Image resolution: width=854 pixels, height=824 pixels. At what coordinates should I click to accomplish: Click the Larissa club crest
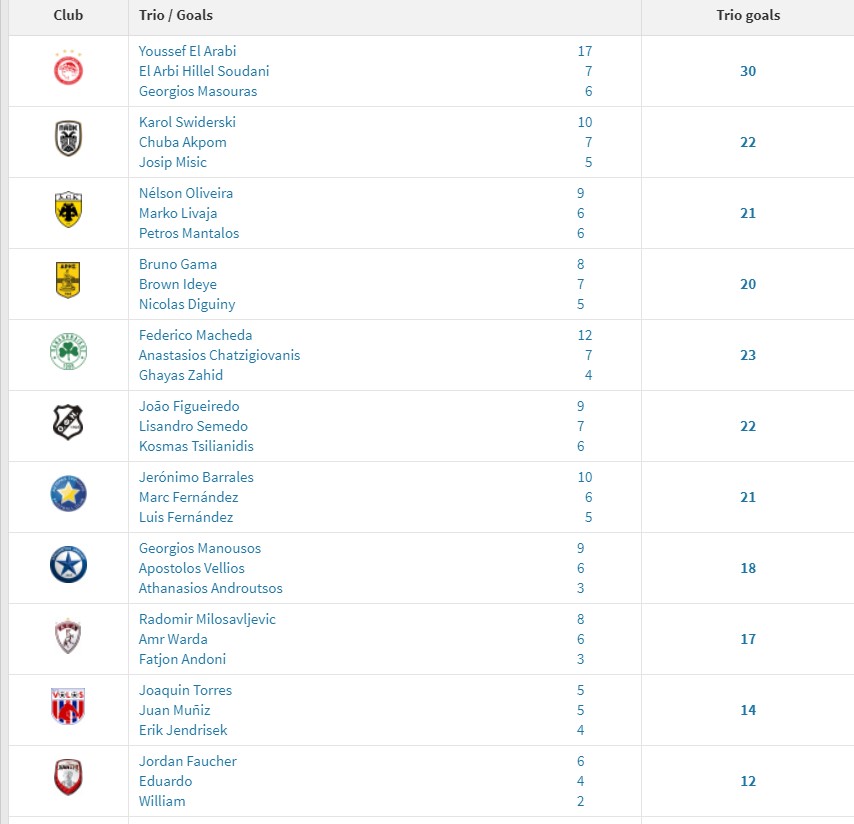tap(68, 636)
